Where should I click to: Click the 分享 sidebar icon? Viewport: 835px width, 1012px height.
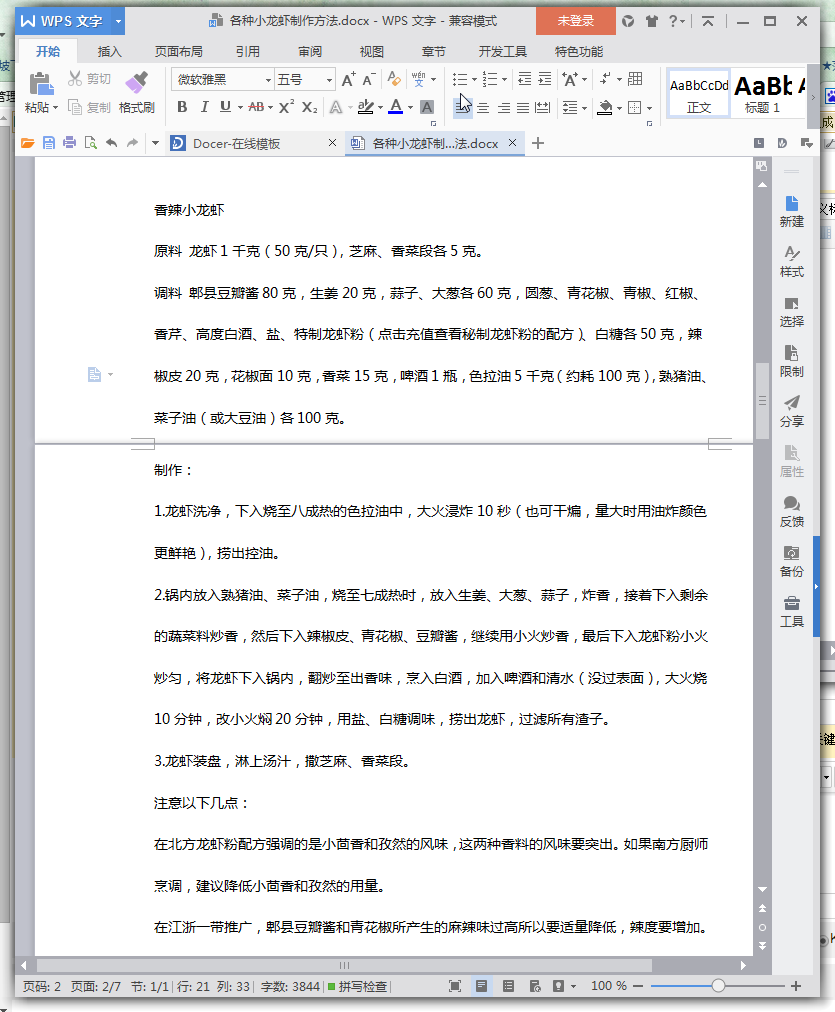pyautogui.click(x=791, y=412)
